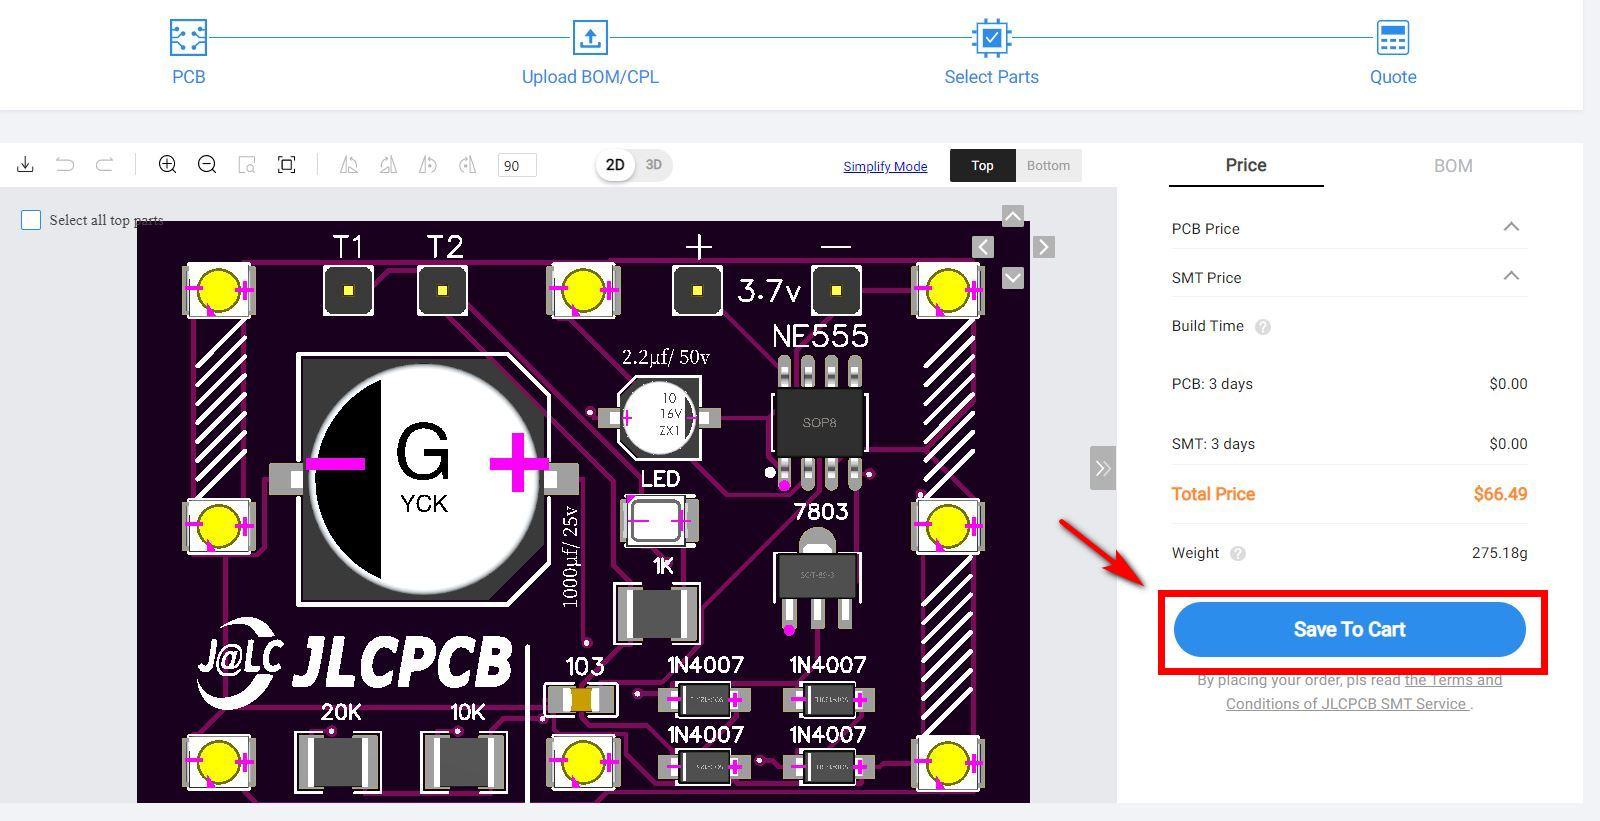Click the fourth rotate triangle icon

467,165
